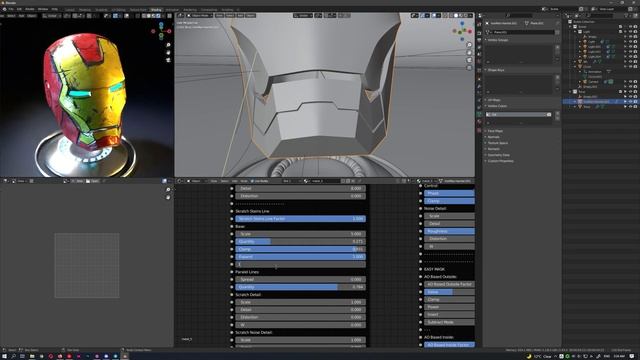Zoom the rendered preview viewport with the magnifier icon

(x=168, y=45)
